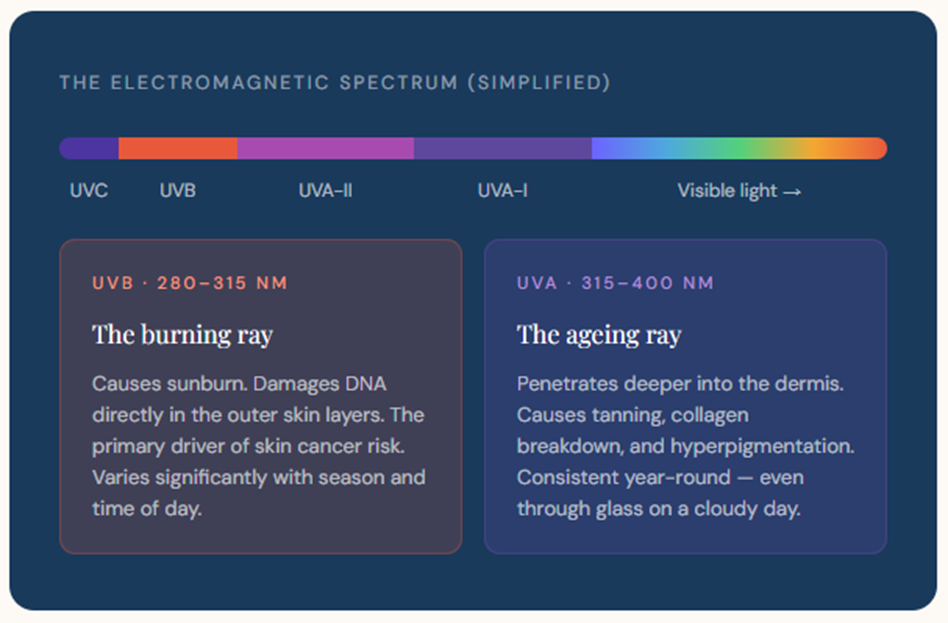Select the dark purple UVC segment of the bar
948x623 pixels.
pos(90,148)
